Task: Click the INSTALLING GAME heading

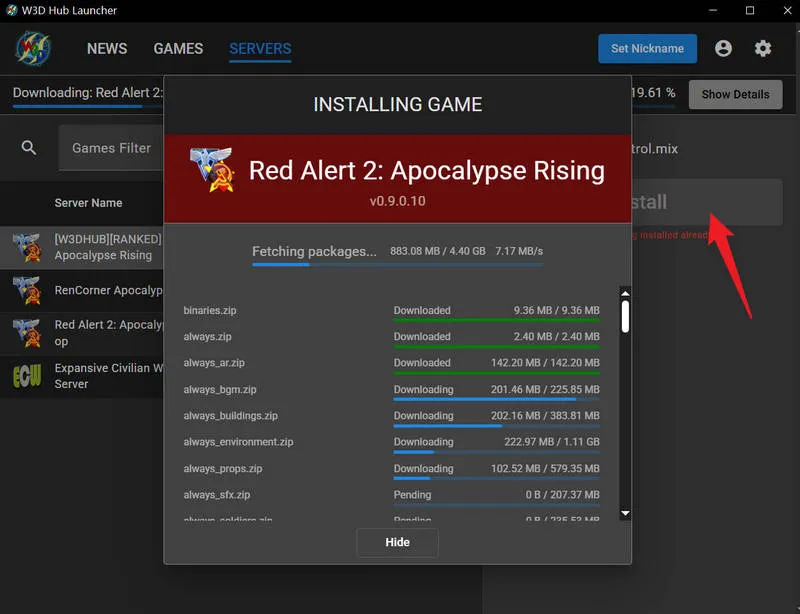Action: (397, 105)
